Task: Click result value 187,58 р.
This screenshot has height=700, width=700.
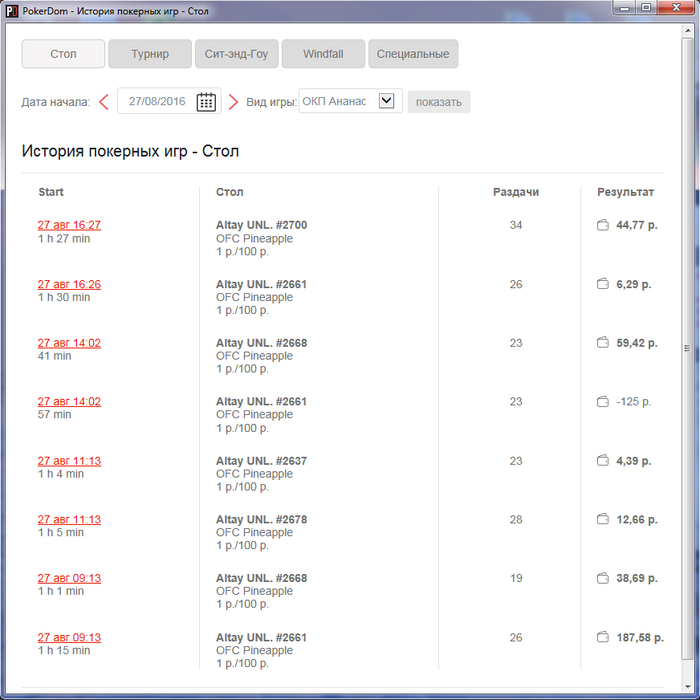Action: (x=640, y=638)
